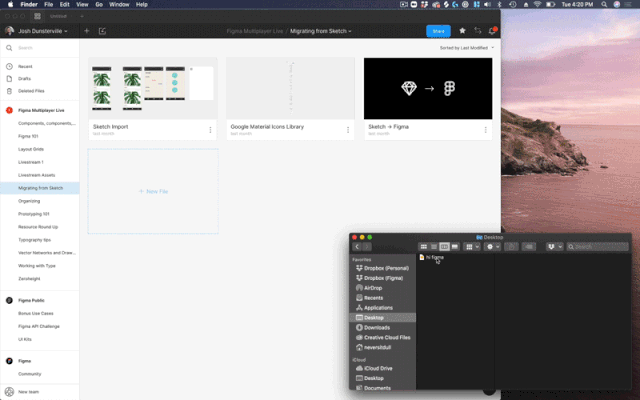Image resolution: width=640 pixels, height=400 pixels.
Task: Click the plus icon to create new file
Action: [87, 31]
